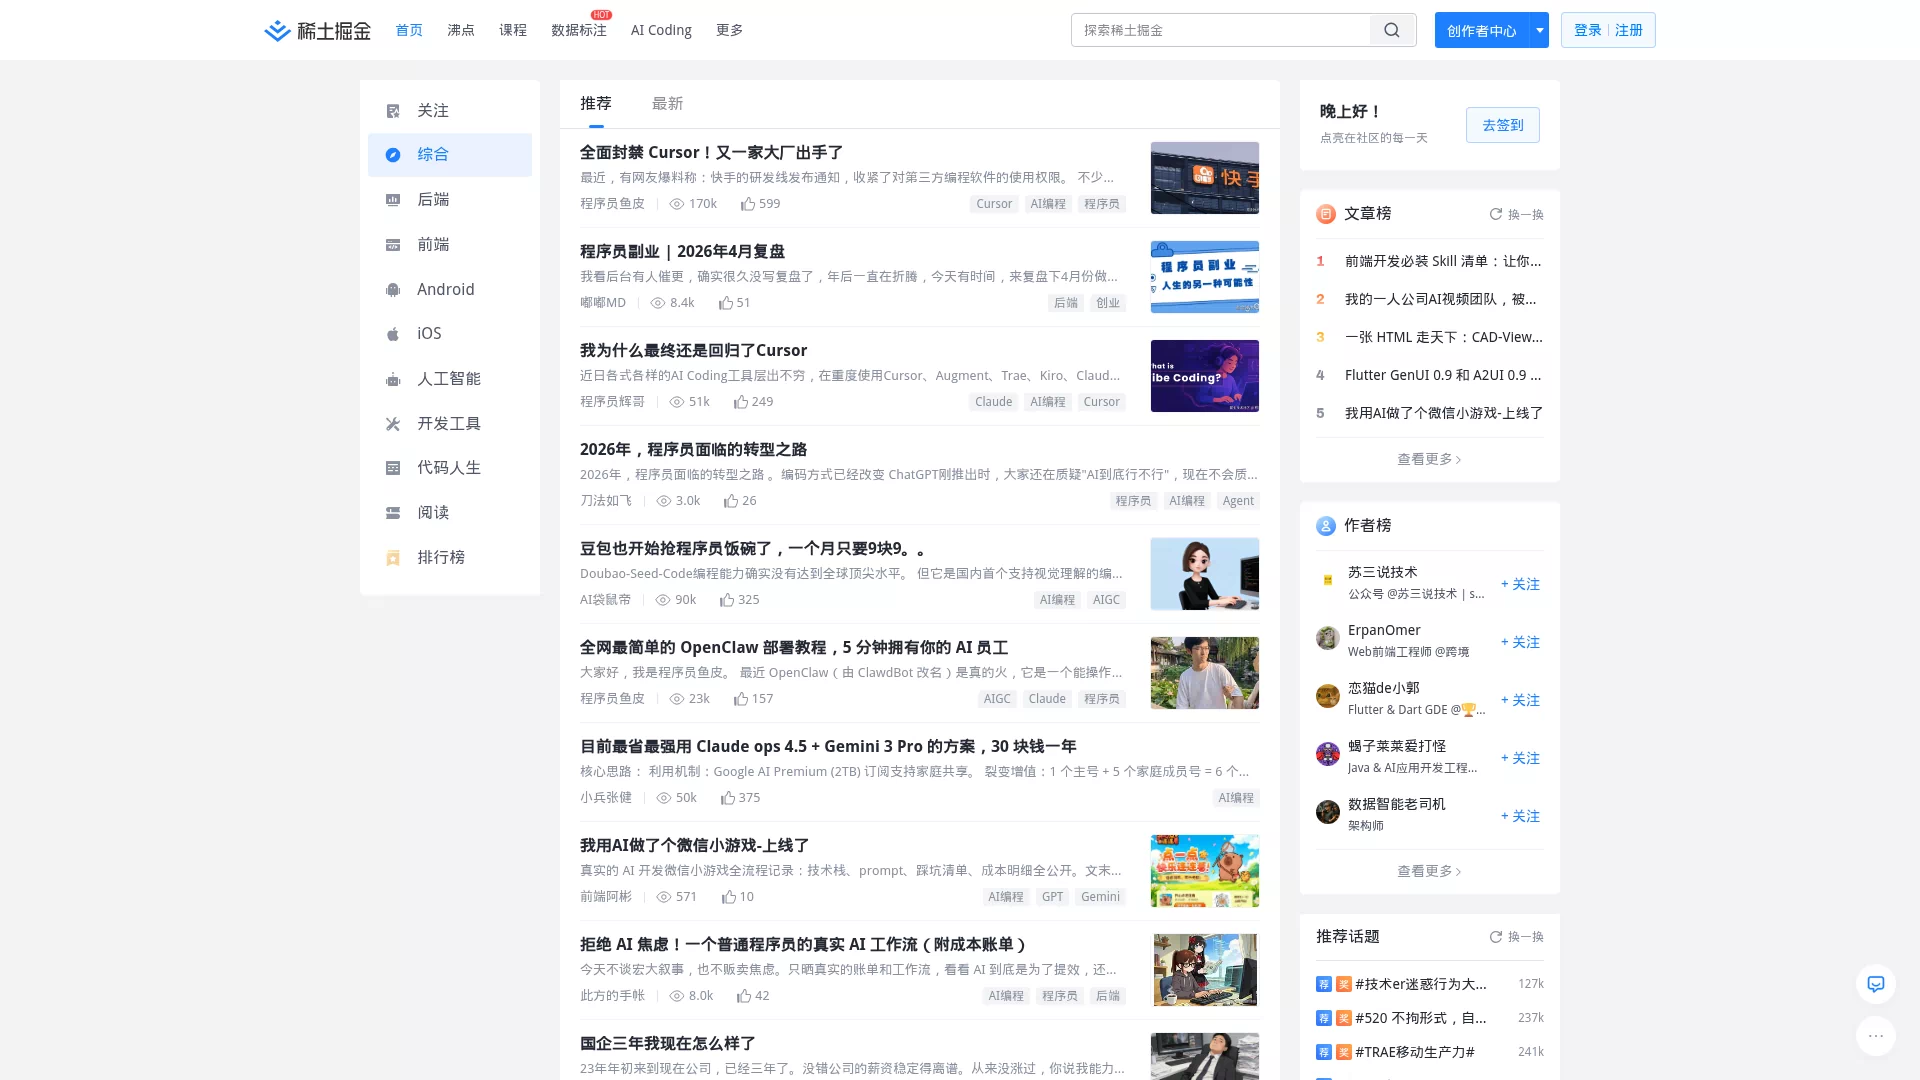The image size is (1920, 1080).
Task: Follow ErpanOmer with + 关注
Action: (1520, 642)
